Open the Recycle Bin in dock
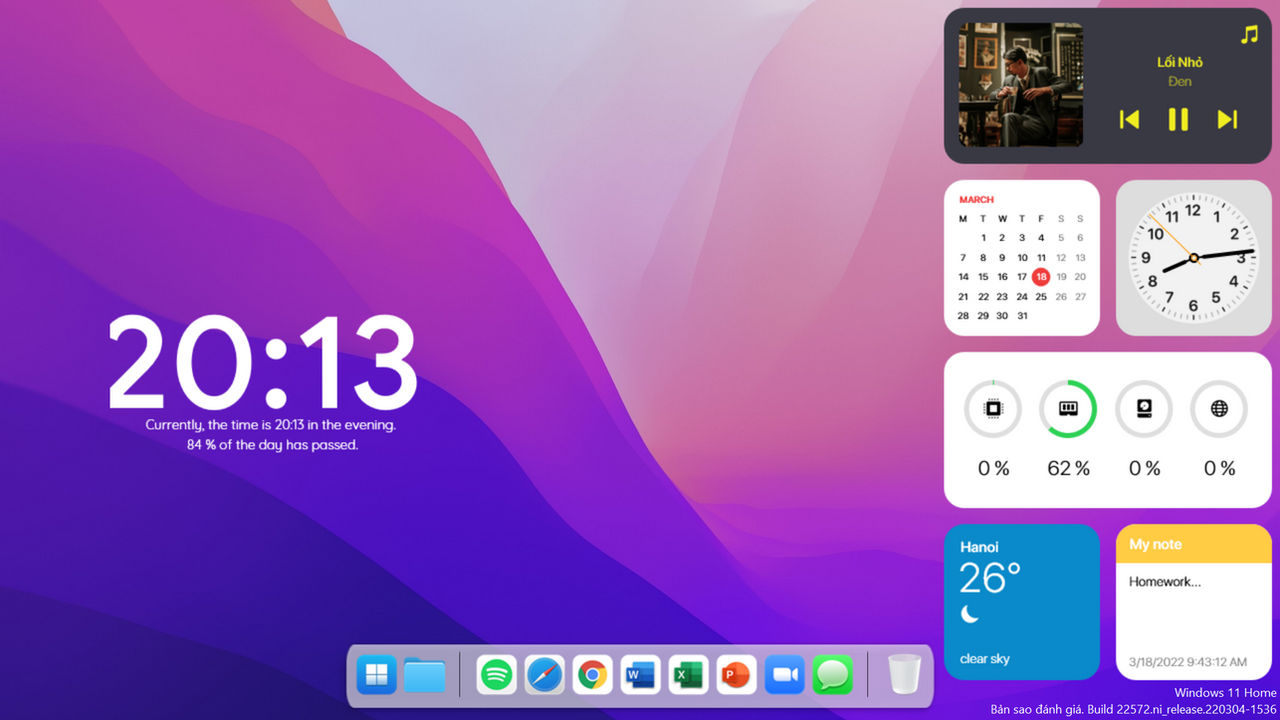Viewport: 1280px width, 720px height. (x=905, y=674)
